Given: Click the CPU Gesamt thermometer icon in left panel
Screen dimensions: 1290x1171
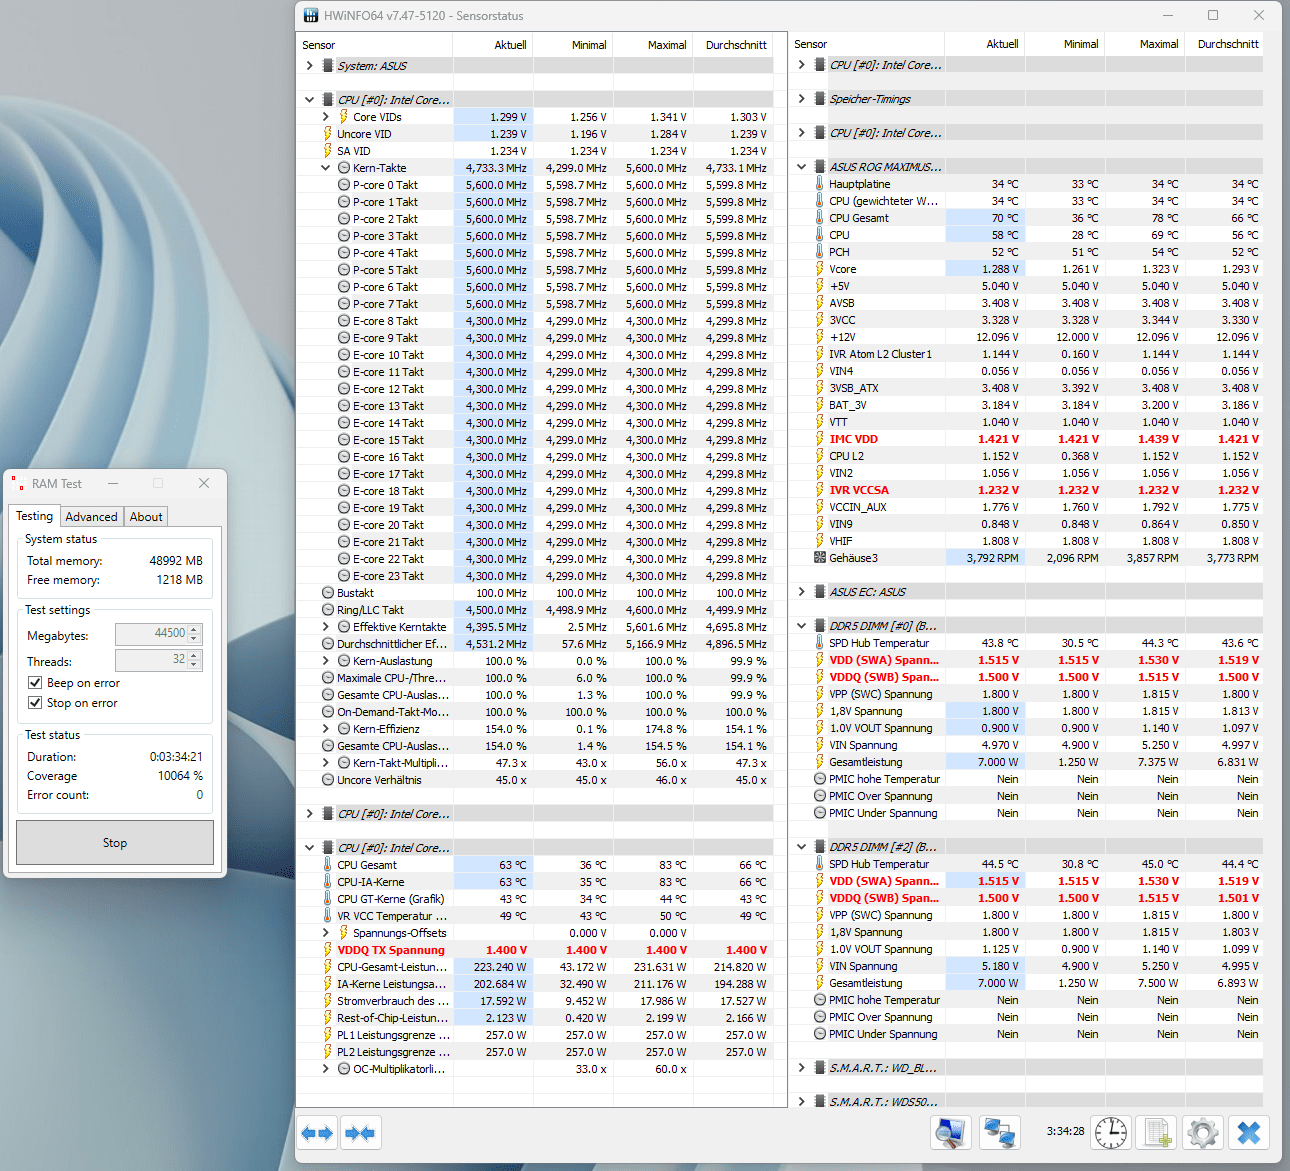Looking at the screenshot, I should [327, 865].
